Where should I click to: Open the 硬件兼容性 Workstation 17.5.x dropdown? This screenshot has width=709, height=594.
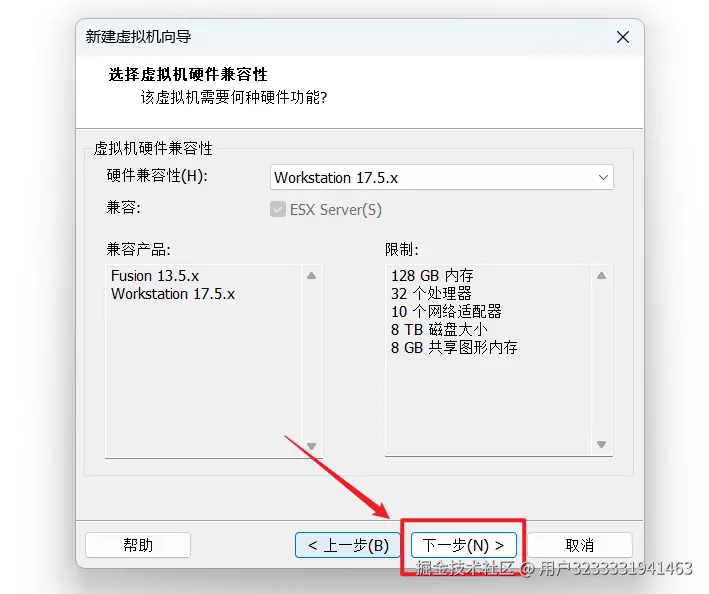(442, 177)
